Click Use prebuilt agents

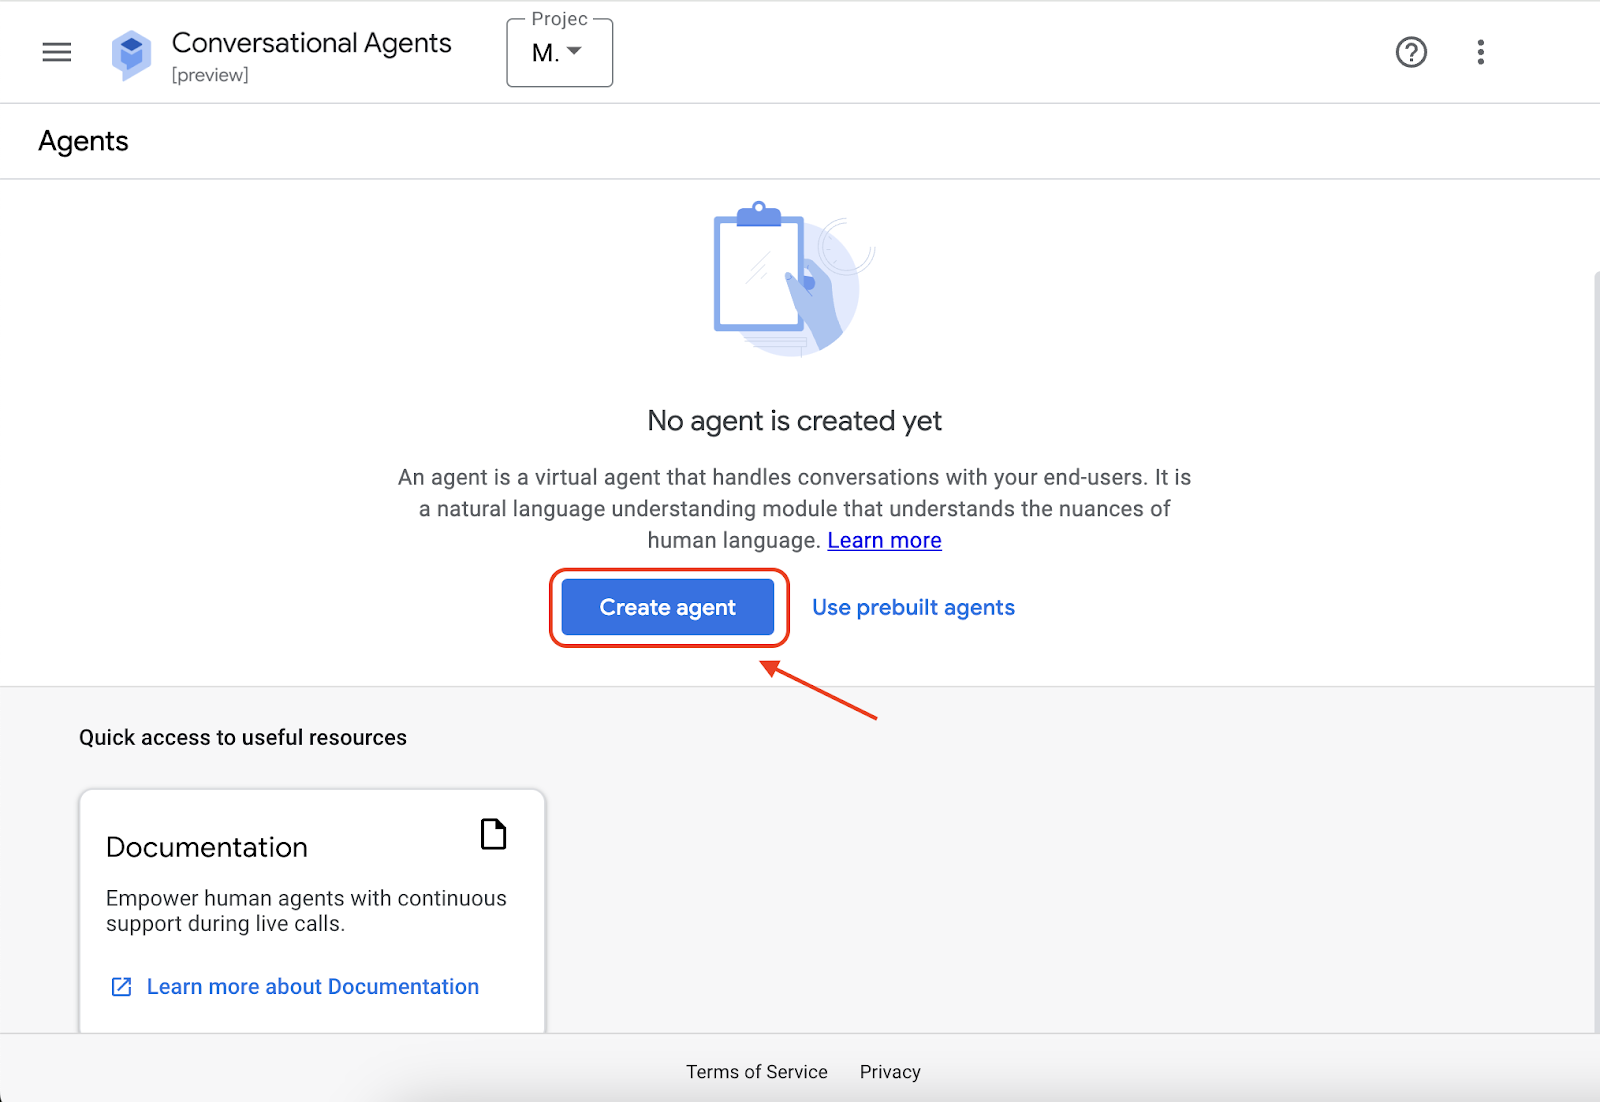912,607
